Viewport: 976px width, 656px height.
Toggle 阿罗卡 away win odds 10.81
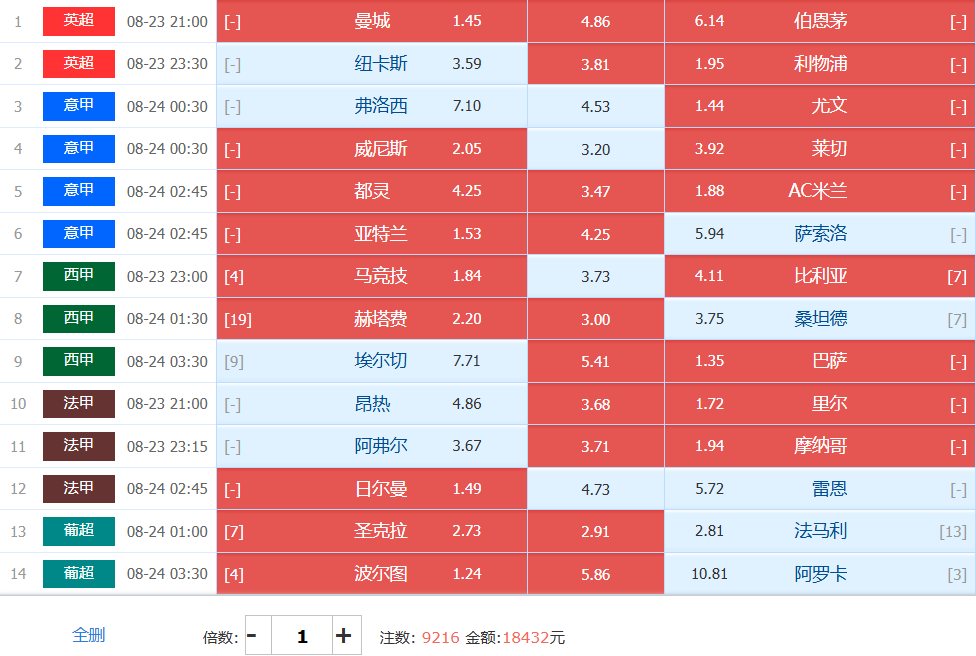coord(820,573)
